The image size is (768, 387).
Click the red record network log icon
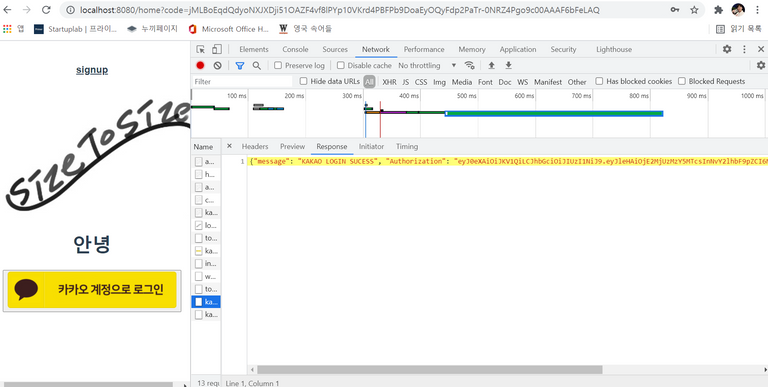[x=200, y=66]
